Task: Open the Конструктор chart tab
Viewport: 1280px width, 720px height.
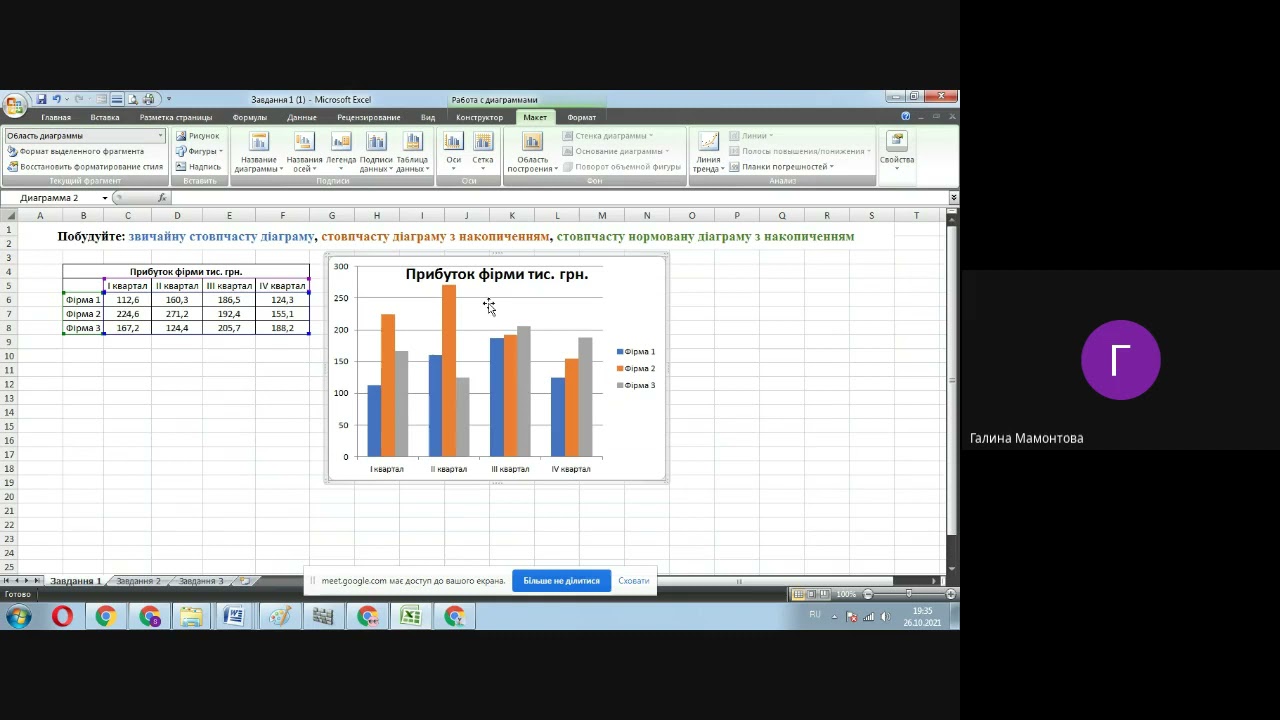Action: coord(480,117)
